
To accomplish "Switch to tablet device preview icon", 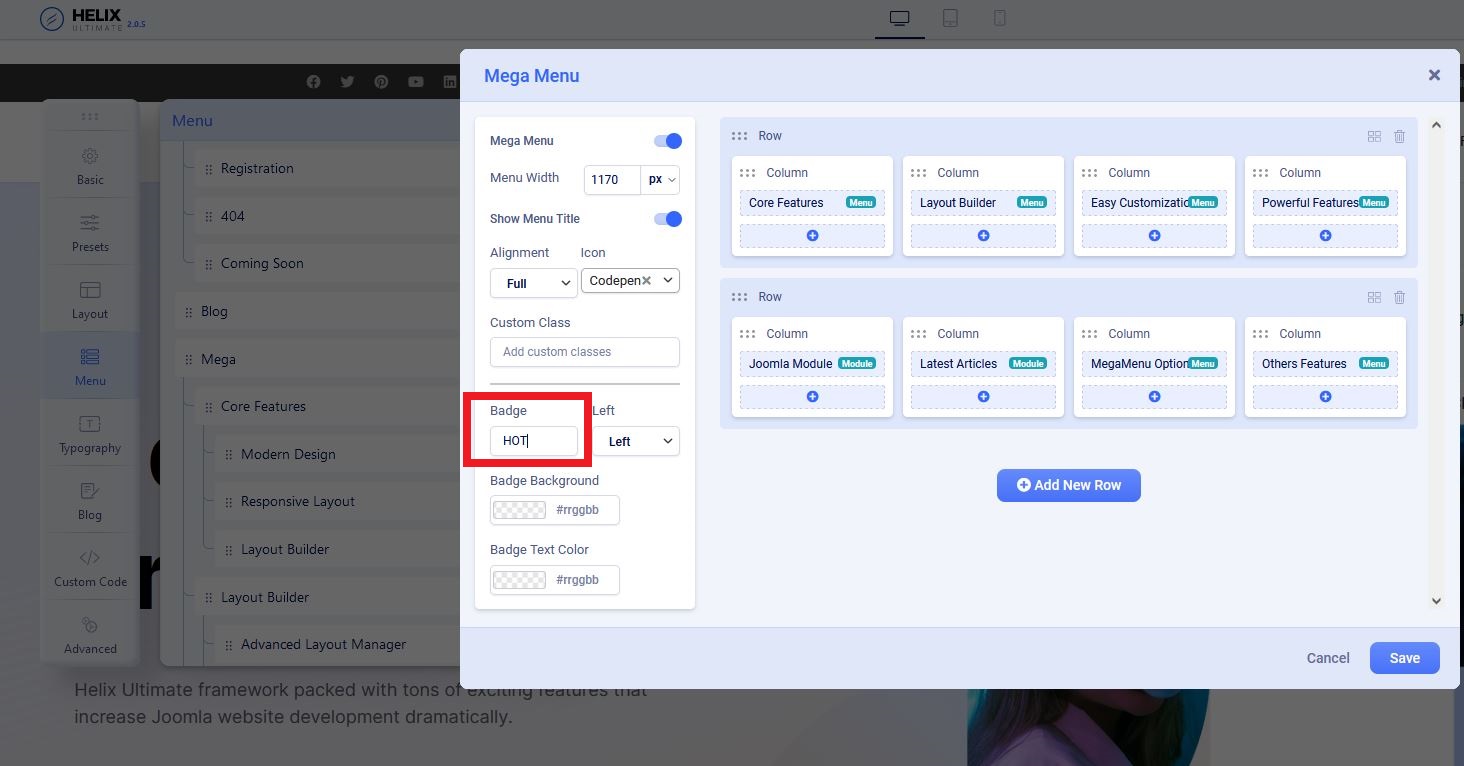I will click(x=950, y=19).
